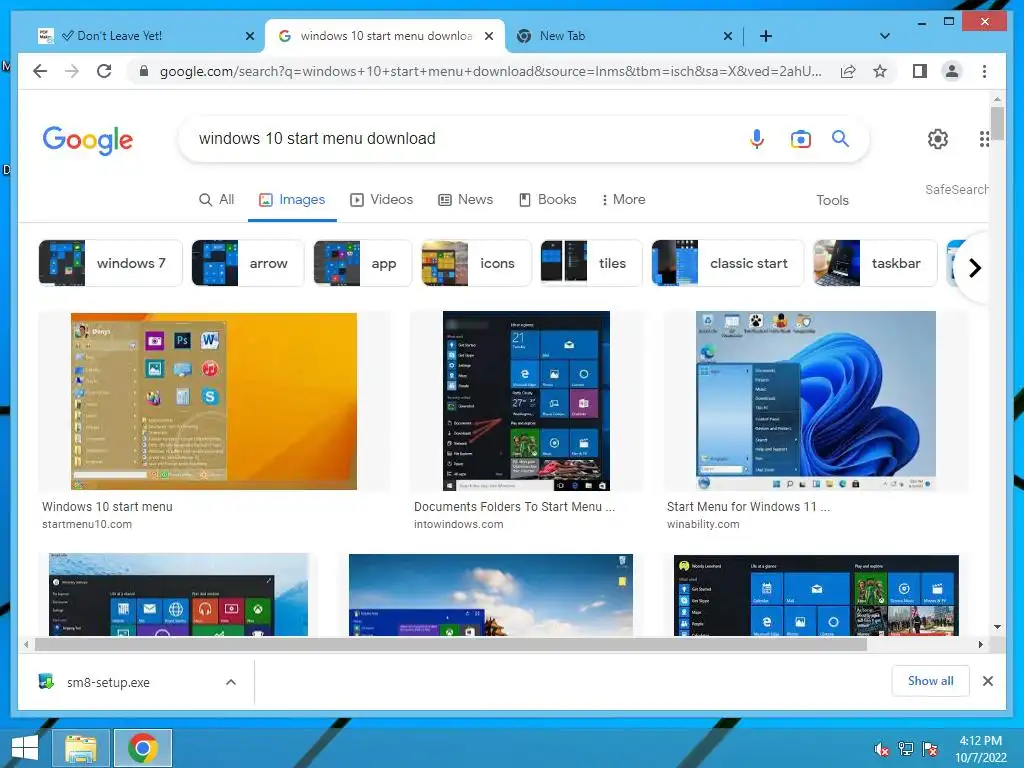Click the muted volume tray icon
The image size is (1024, 768).
[x=882, y=749]
